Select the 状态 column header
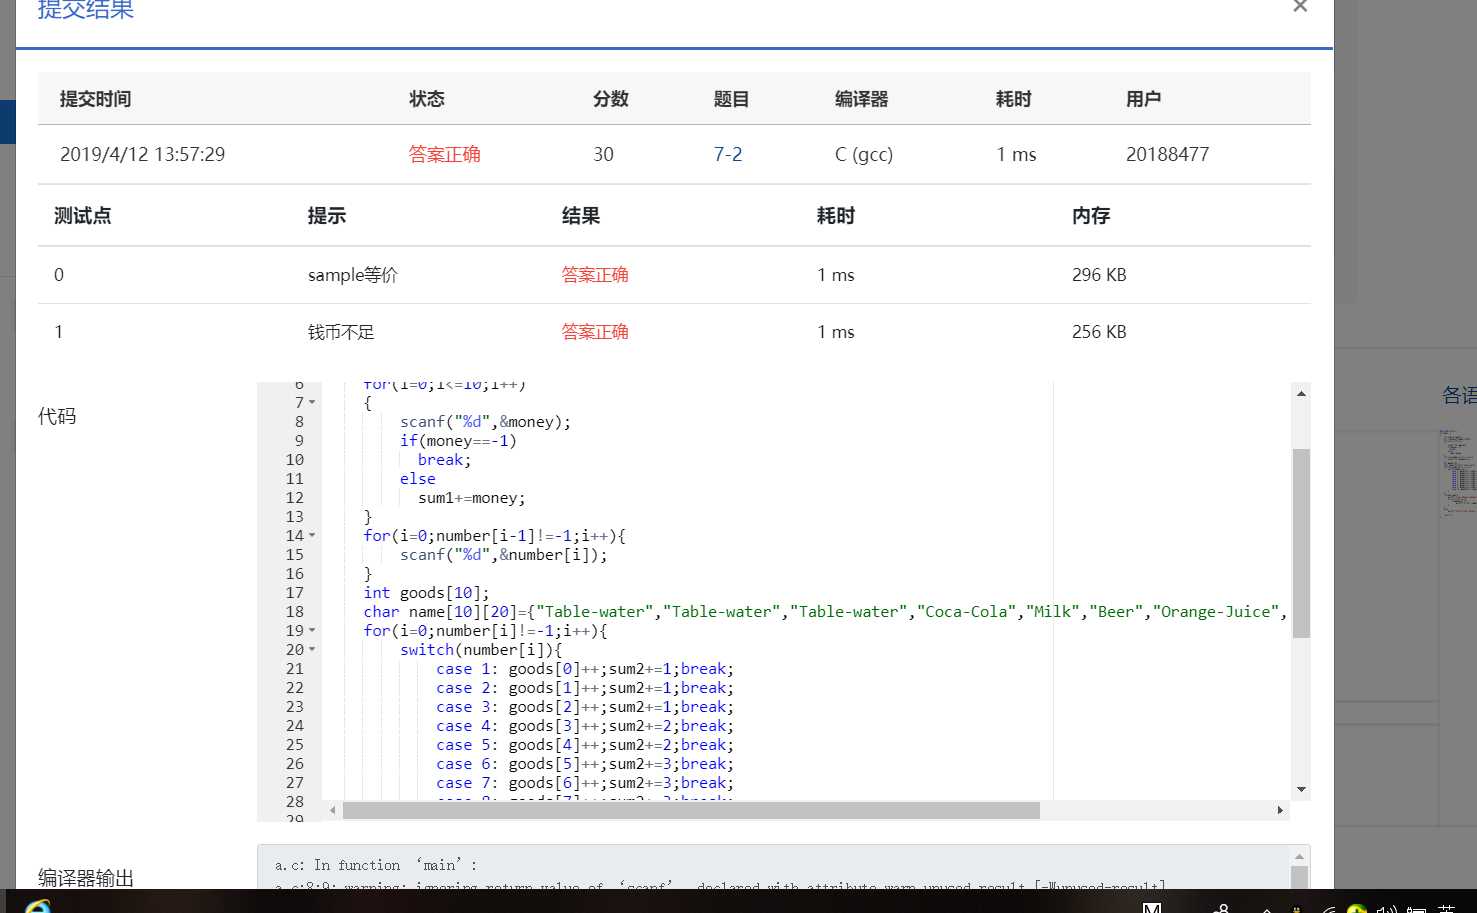This screenshot has height=913, width=1477. [x=427, y=99]
